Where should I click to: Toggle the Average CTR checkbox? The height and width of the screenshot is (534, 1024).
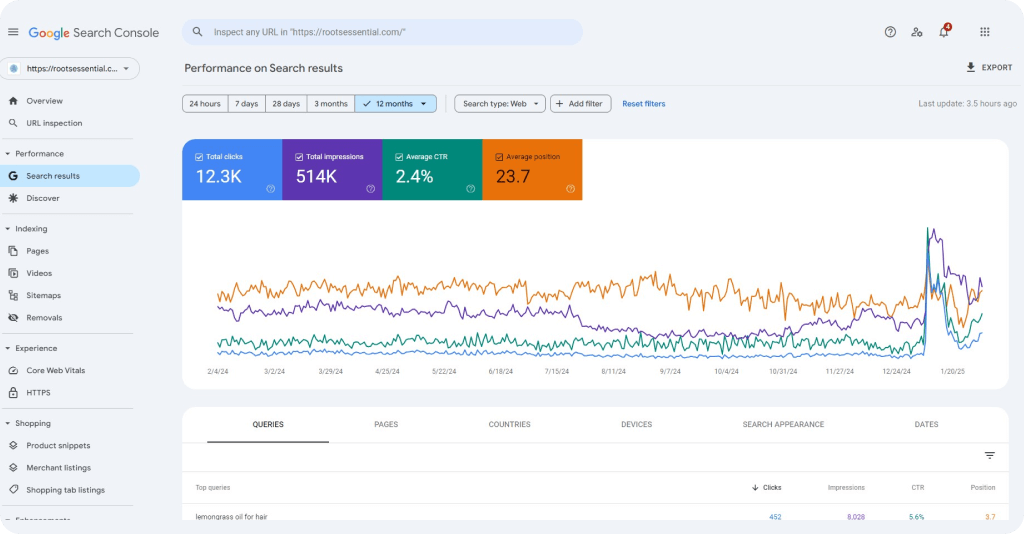click(x=400, y=157)
